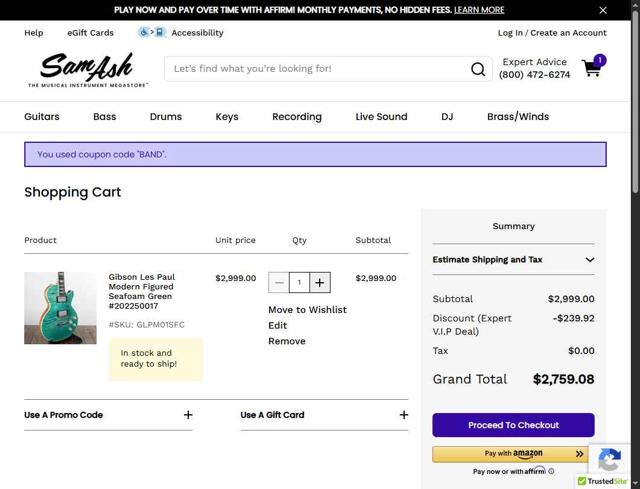Open the Bass menu
The width and height of the screenshot is (640, 489).
(104, 117)
